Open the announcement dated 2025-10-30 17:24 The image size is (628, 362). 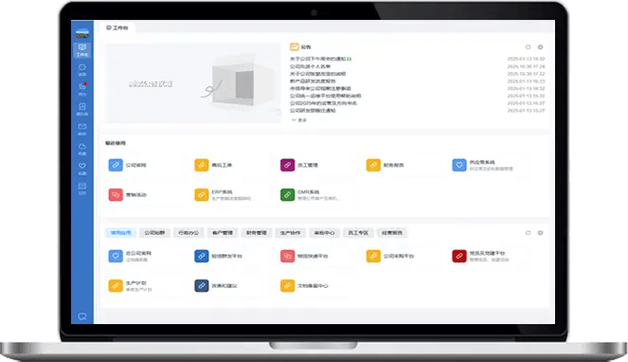(310, 66)
